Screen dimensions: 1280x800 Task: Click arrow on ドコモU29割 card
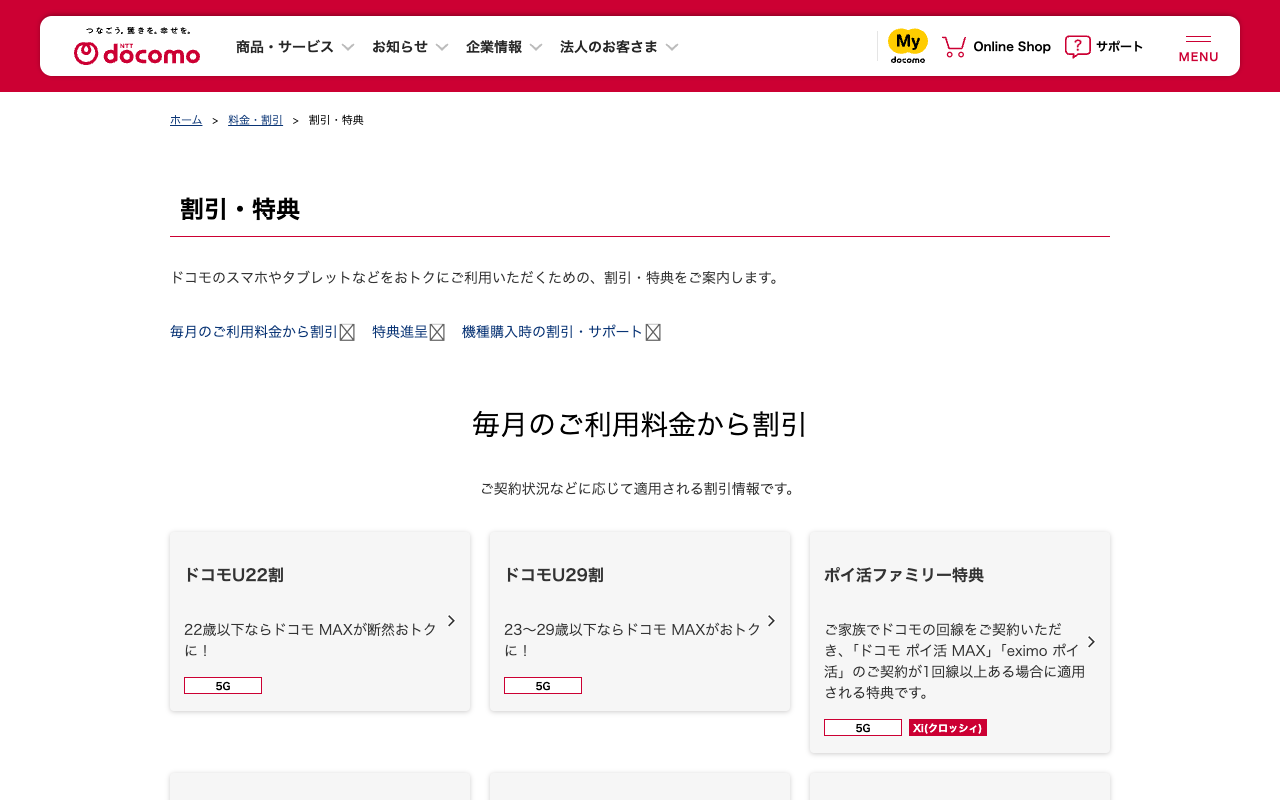coord(771,621)
